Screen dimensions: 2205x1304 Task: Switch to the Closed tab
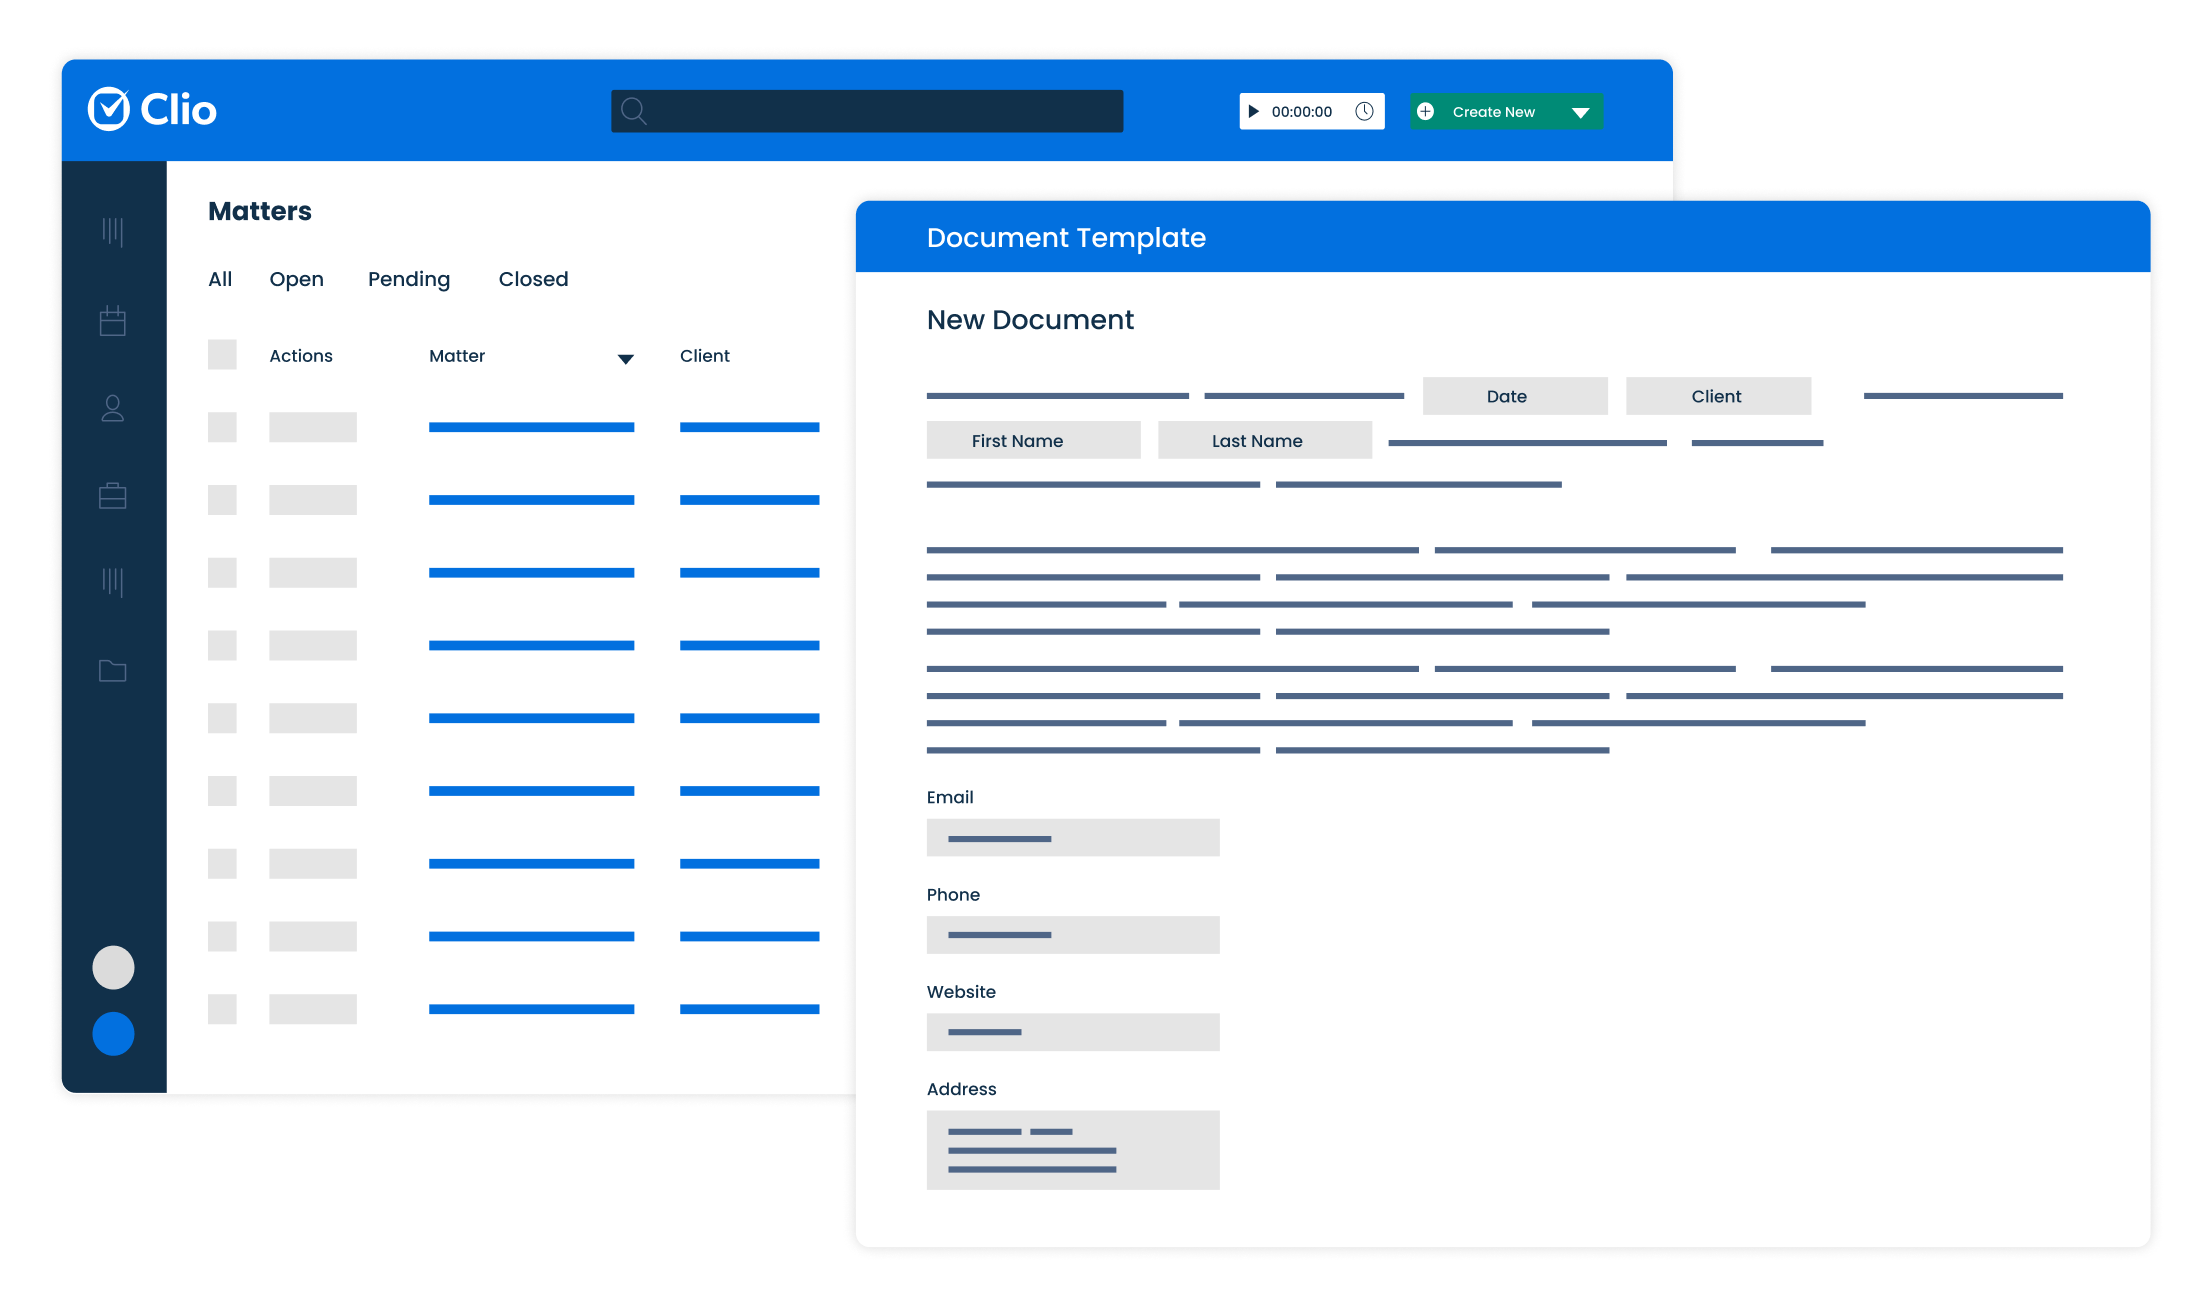coord(533,279)
